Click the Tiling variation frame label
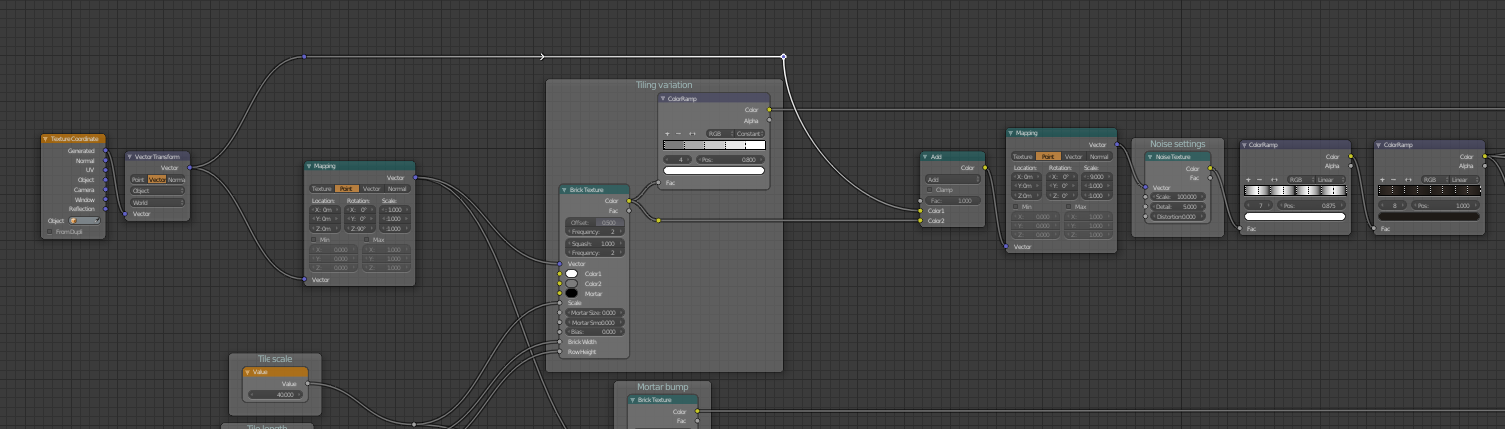The height and width of the screenshot is (429, 1505). pos(664,85)
